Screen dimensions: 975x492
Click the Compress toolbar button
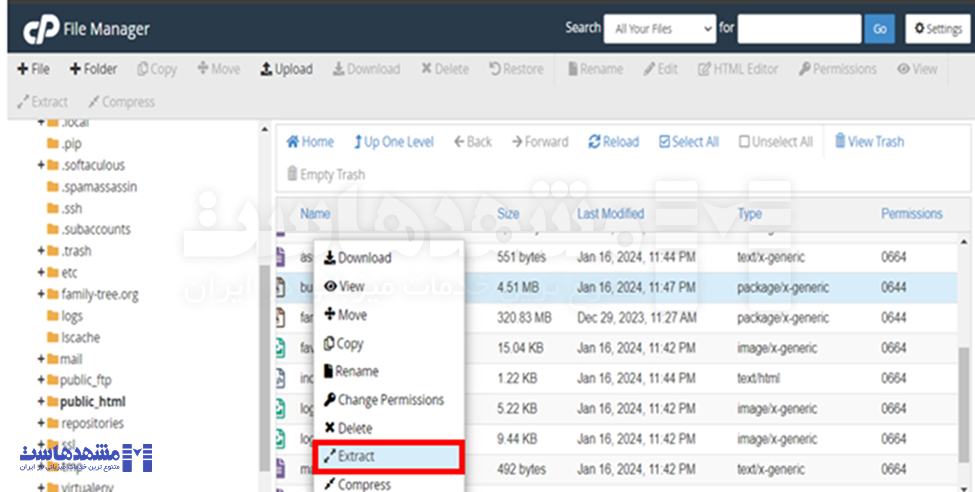pos(121,102)
